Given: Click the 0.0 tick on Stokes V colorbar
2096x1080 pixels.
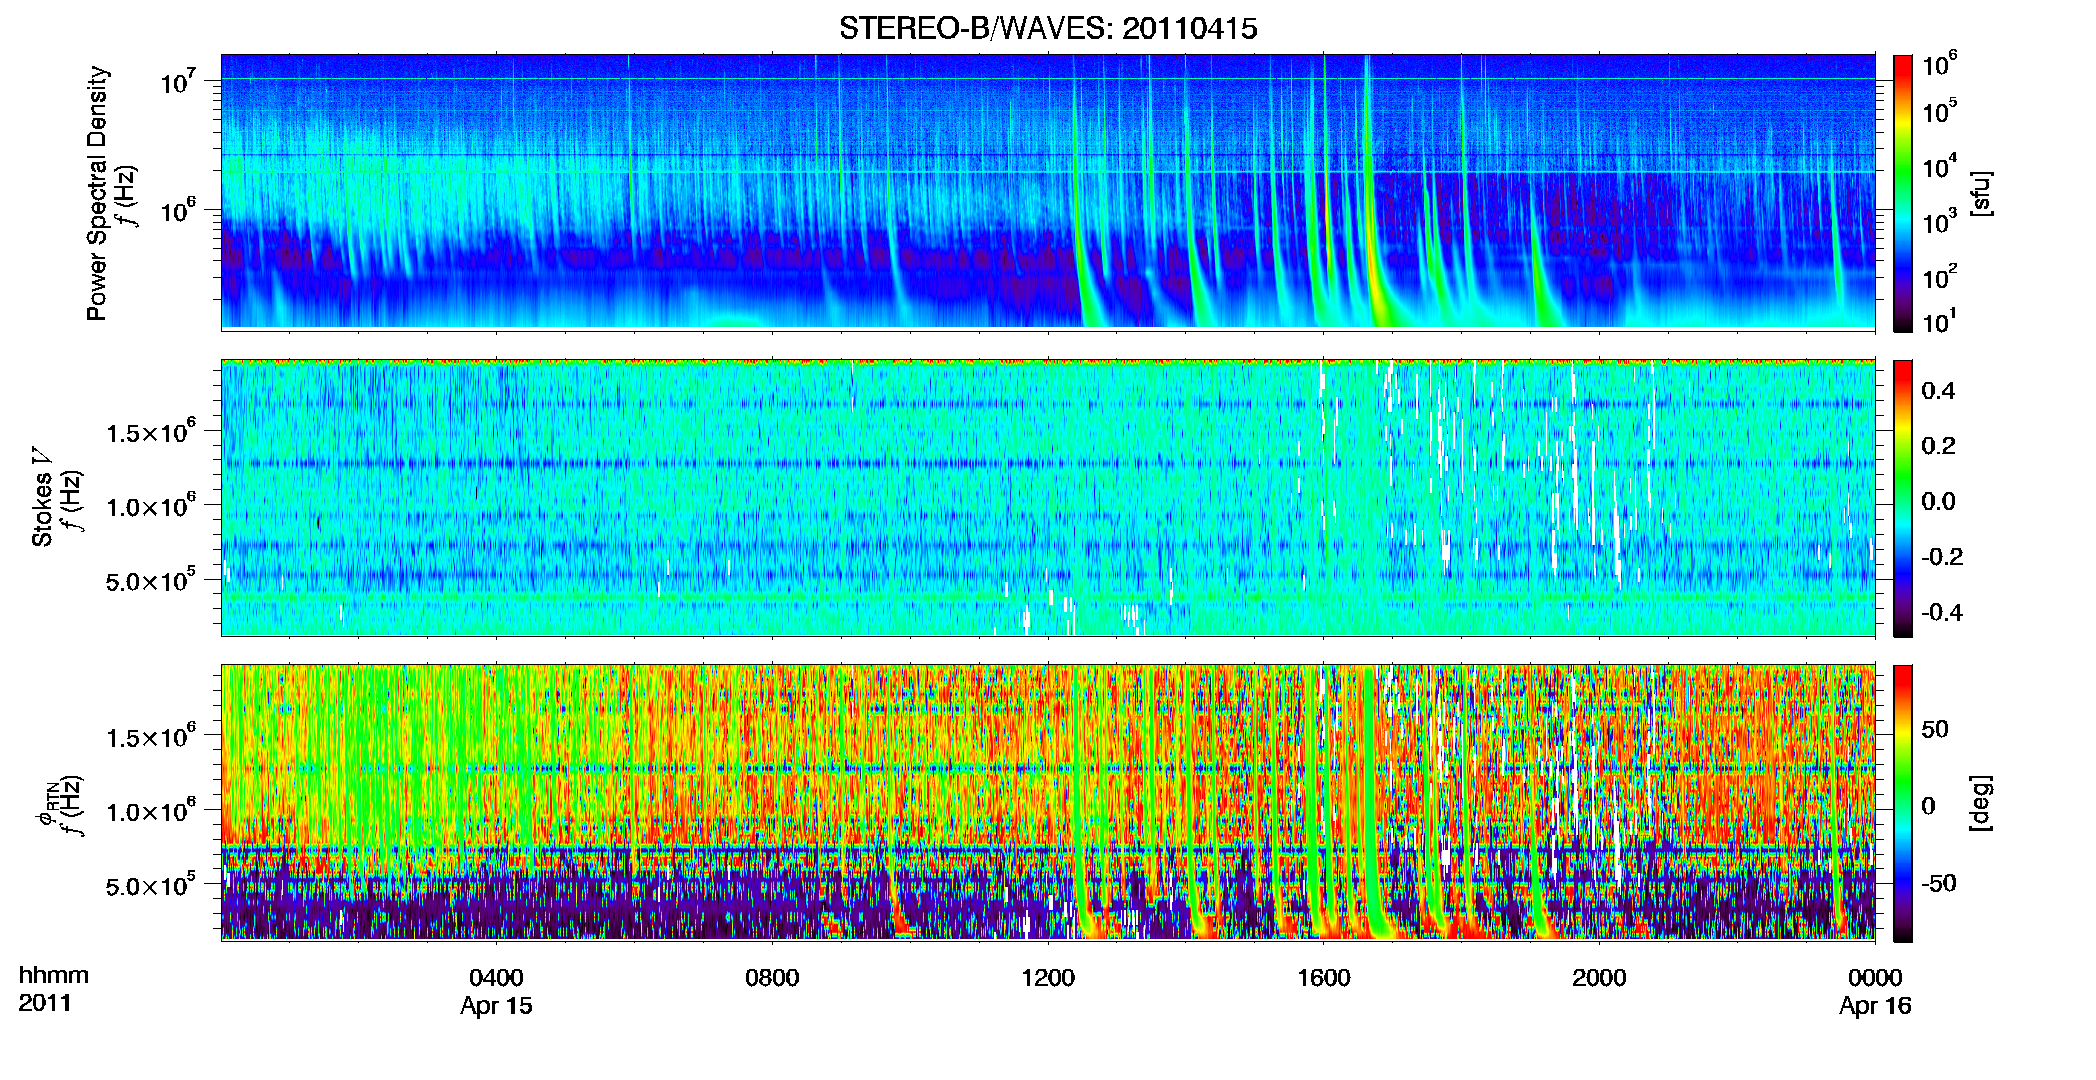Looking at the screenshot, I should click(x=1938, y=502).
